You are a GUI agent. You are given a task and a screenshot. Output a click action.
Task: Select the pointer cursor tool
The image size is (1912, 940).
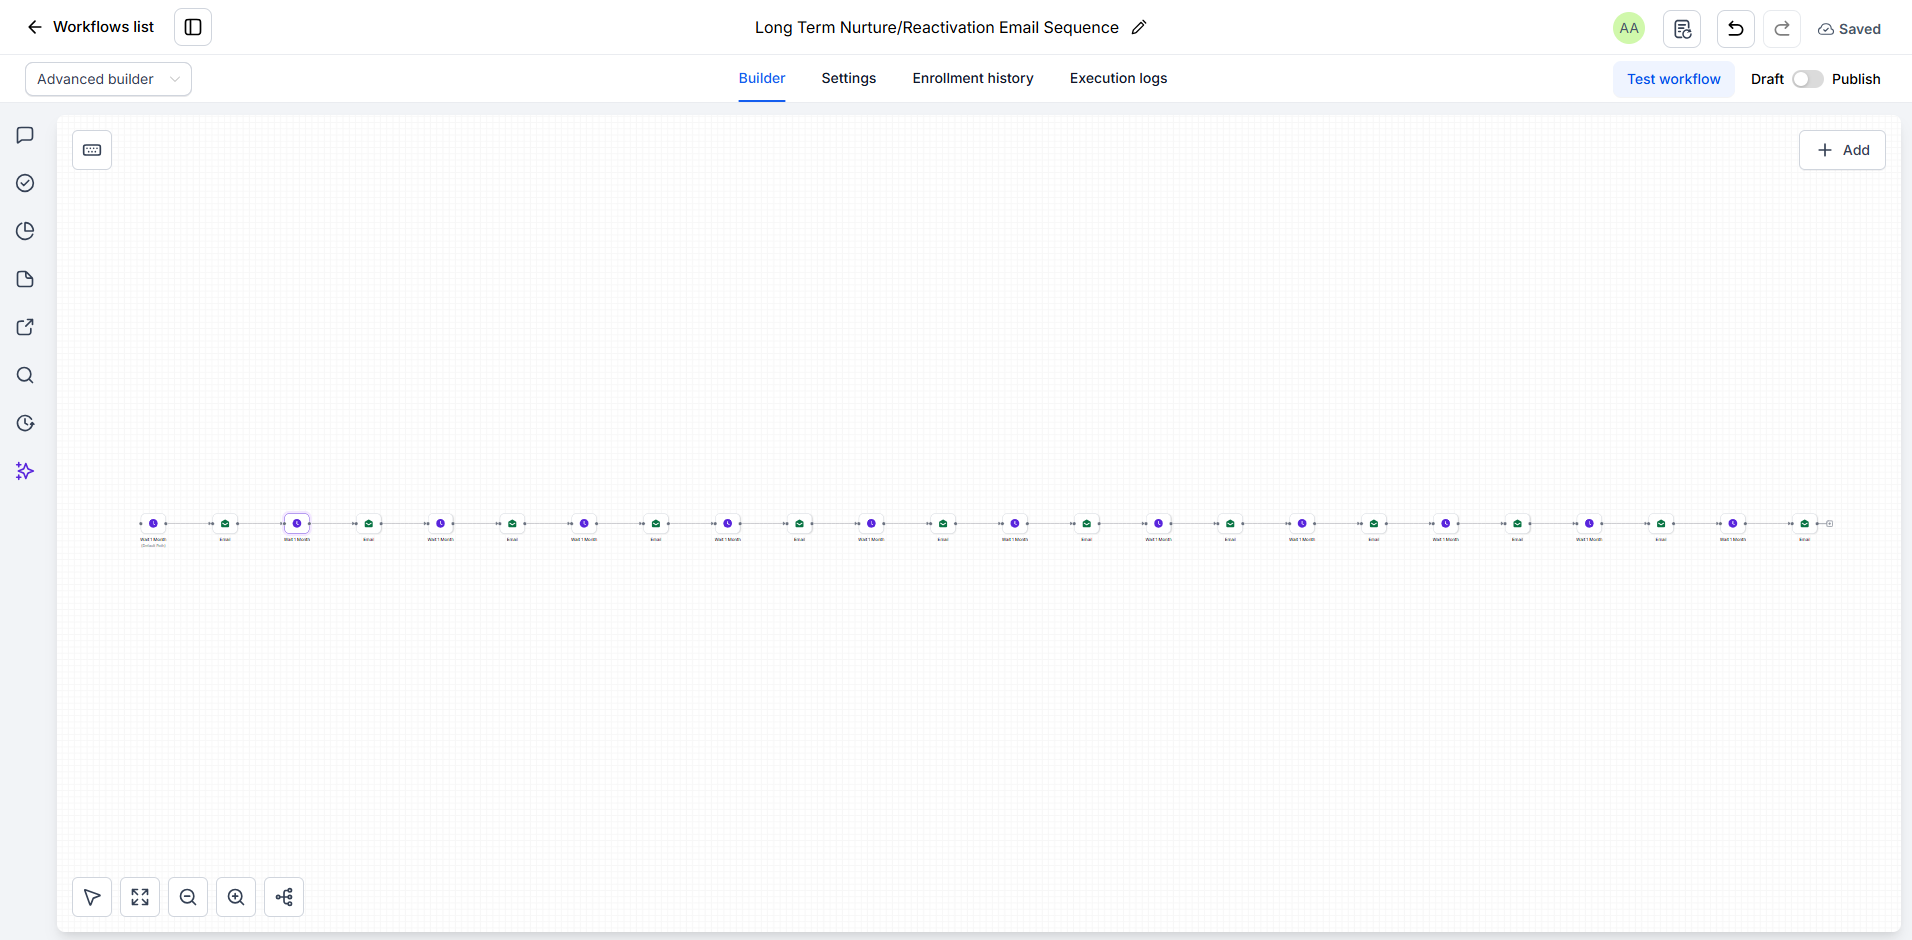(x=92, y=897)
